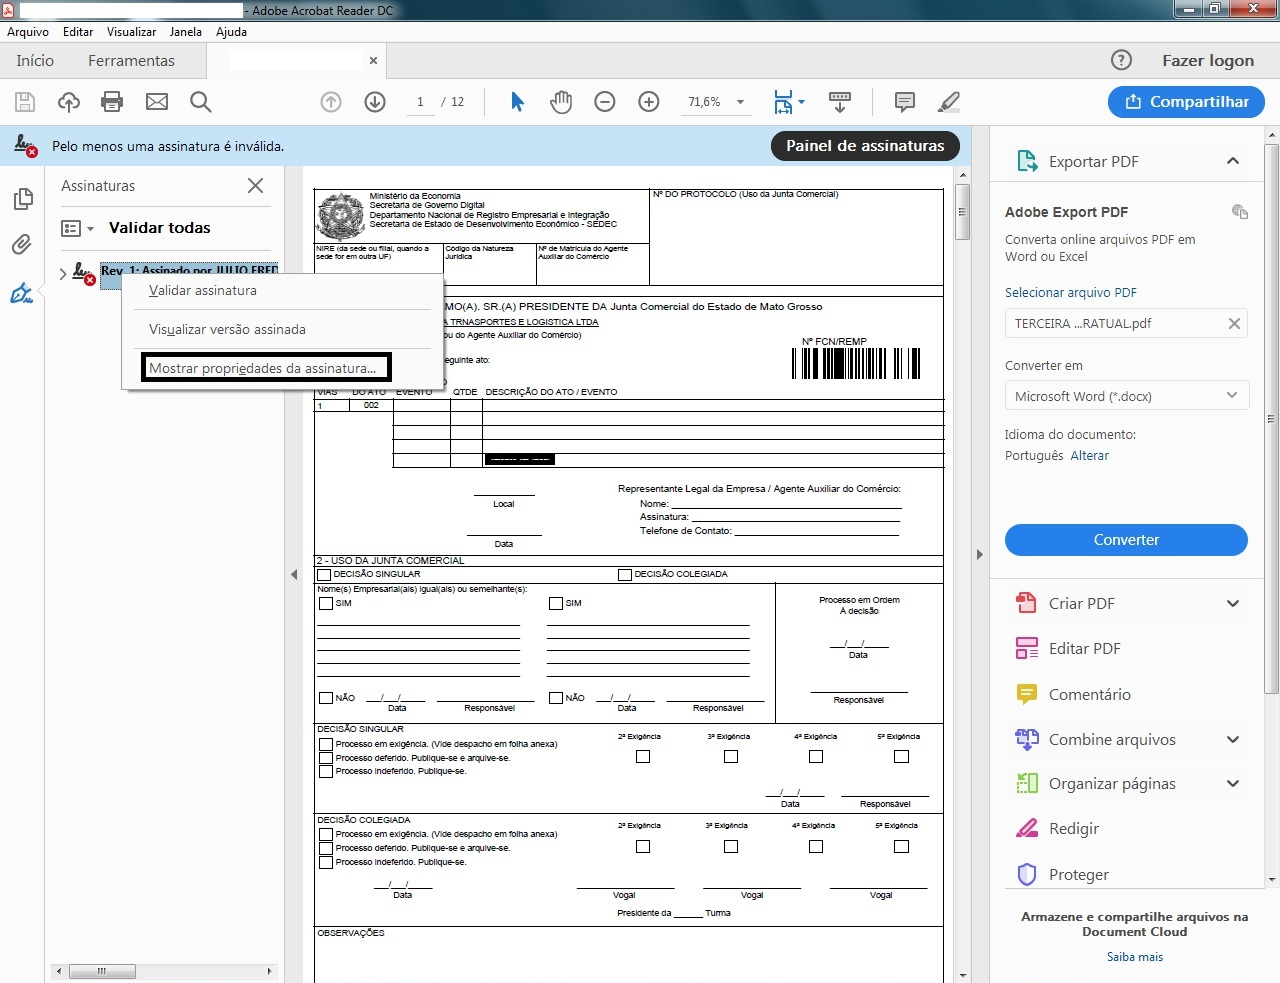Check the DECISÃO SINGULAR checkbox
Image resolution: width=1280 pixels, height=983 pixels.
coord(324,575)
